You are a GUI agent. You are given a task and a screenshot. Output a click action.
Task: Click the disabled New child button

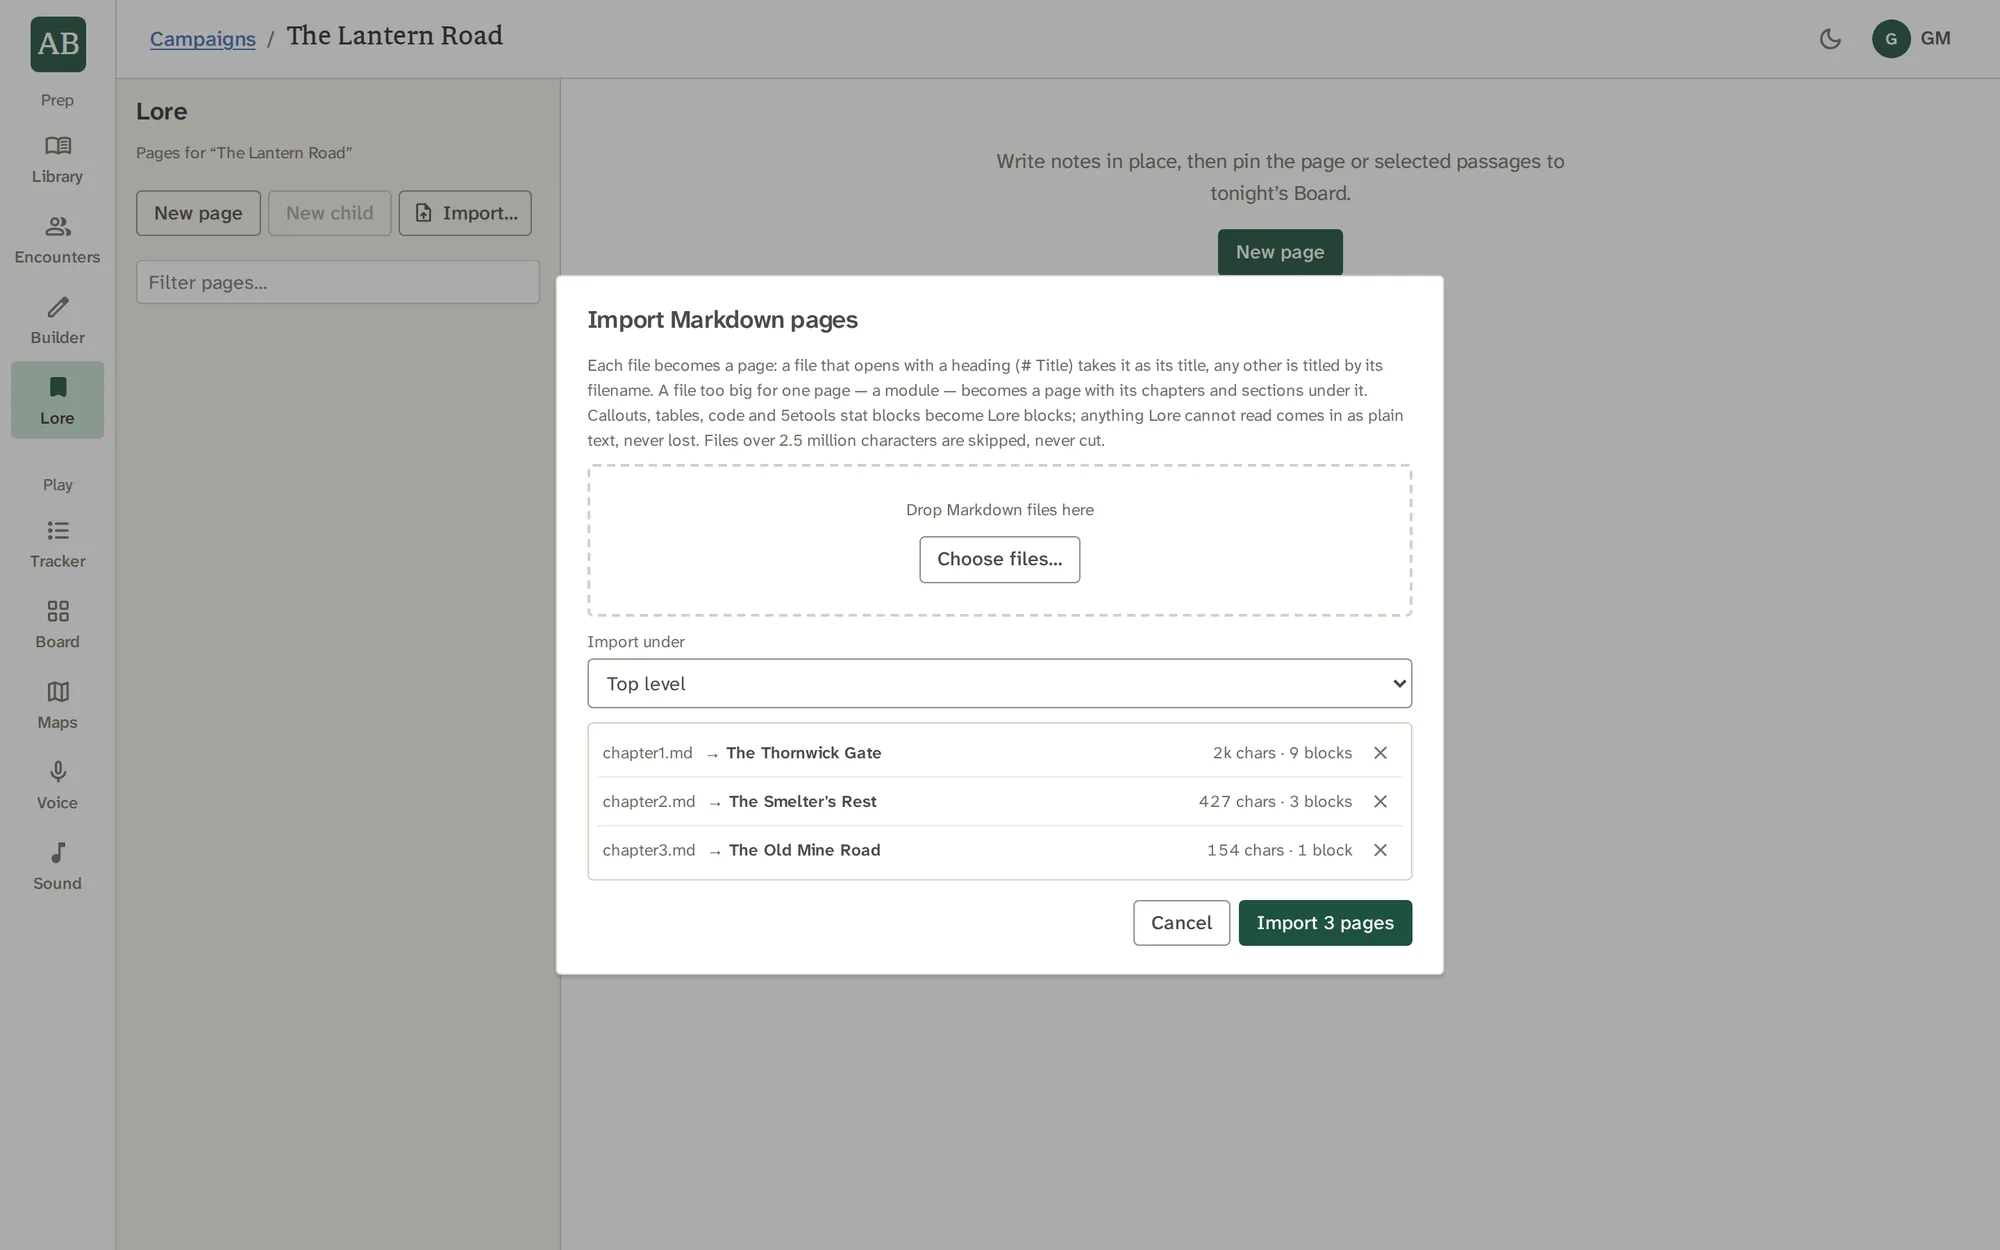click(x=329, y=213)
